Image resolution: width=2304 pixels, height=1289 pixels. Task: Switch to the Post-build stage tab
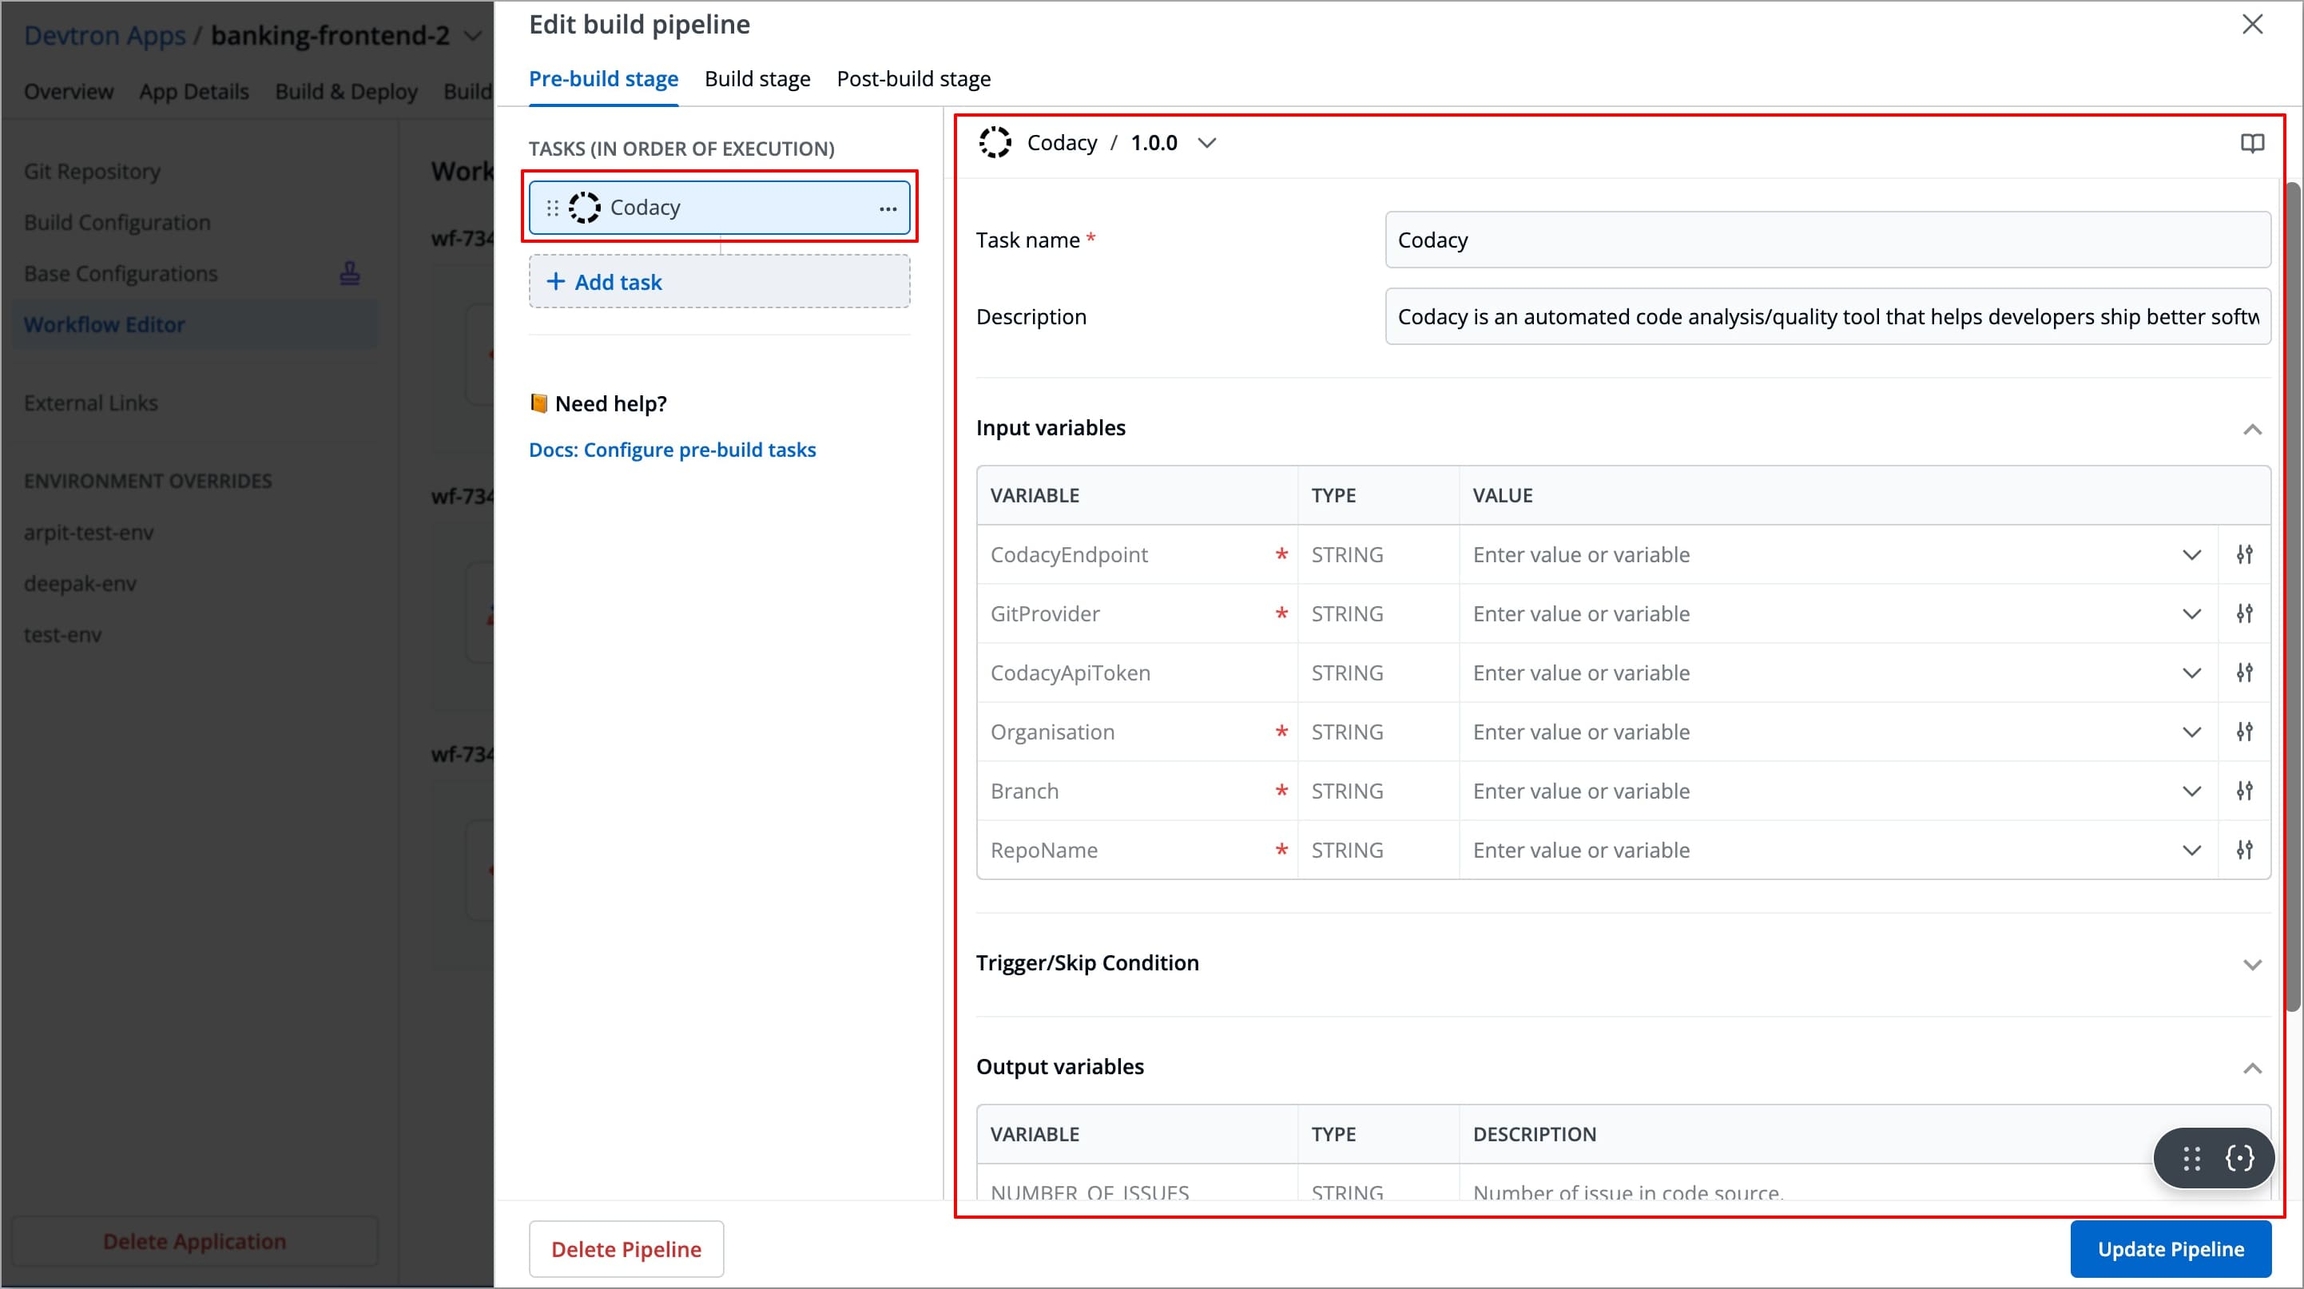point(913,79)
